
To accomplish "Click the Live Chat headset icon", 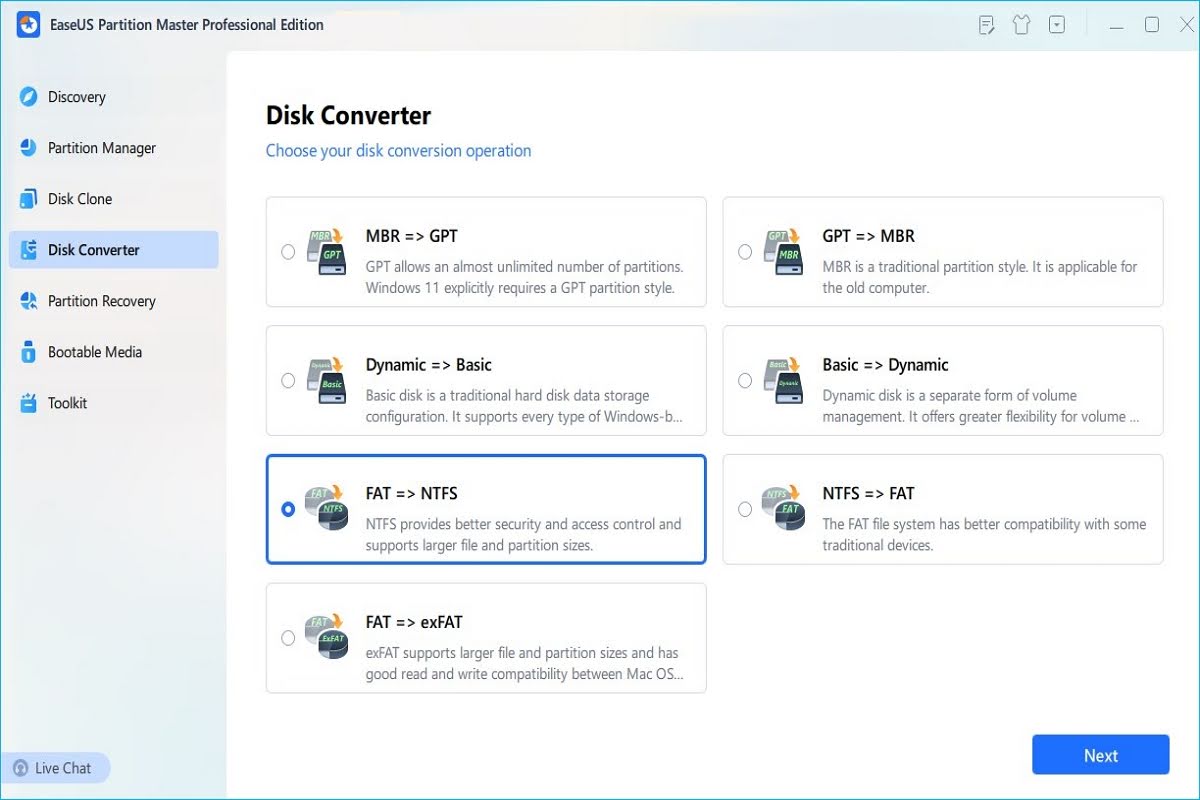I will (20, 768).
